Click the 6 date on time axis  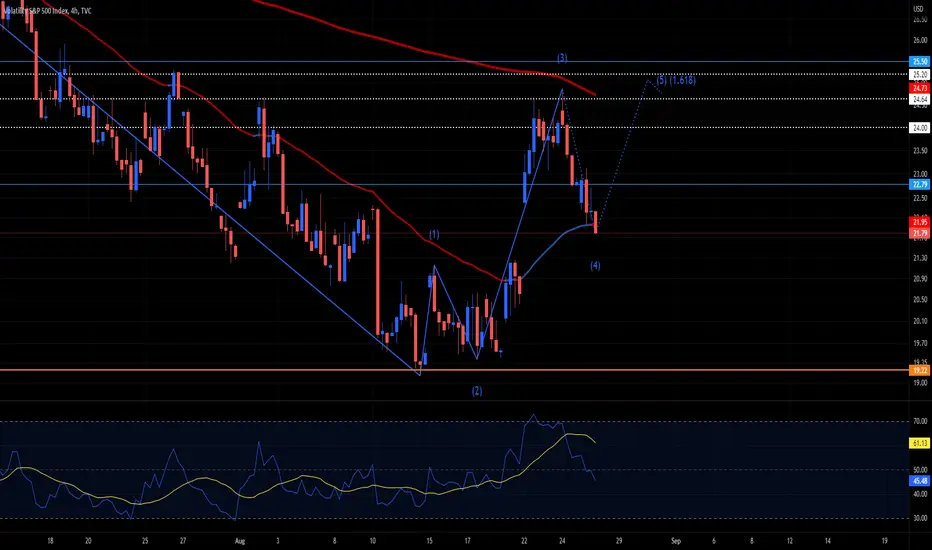click(713, 541)
